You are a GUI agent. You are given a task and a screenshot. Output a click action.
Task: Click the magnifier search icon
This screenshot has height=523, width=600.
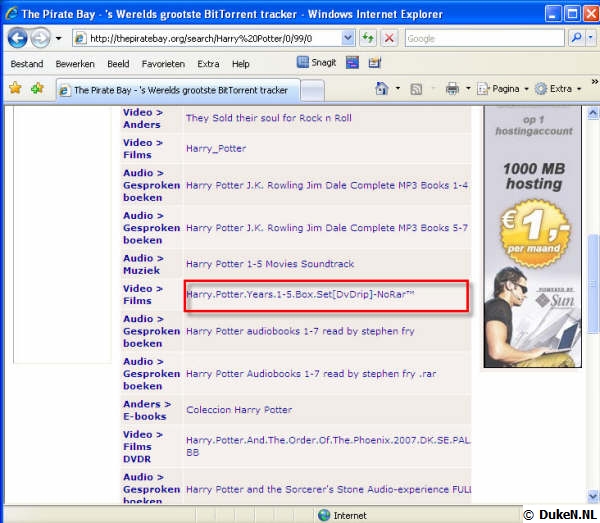point(576,38)
